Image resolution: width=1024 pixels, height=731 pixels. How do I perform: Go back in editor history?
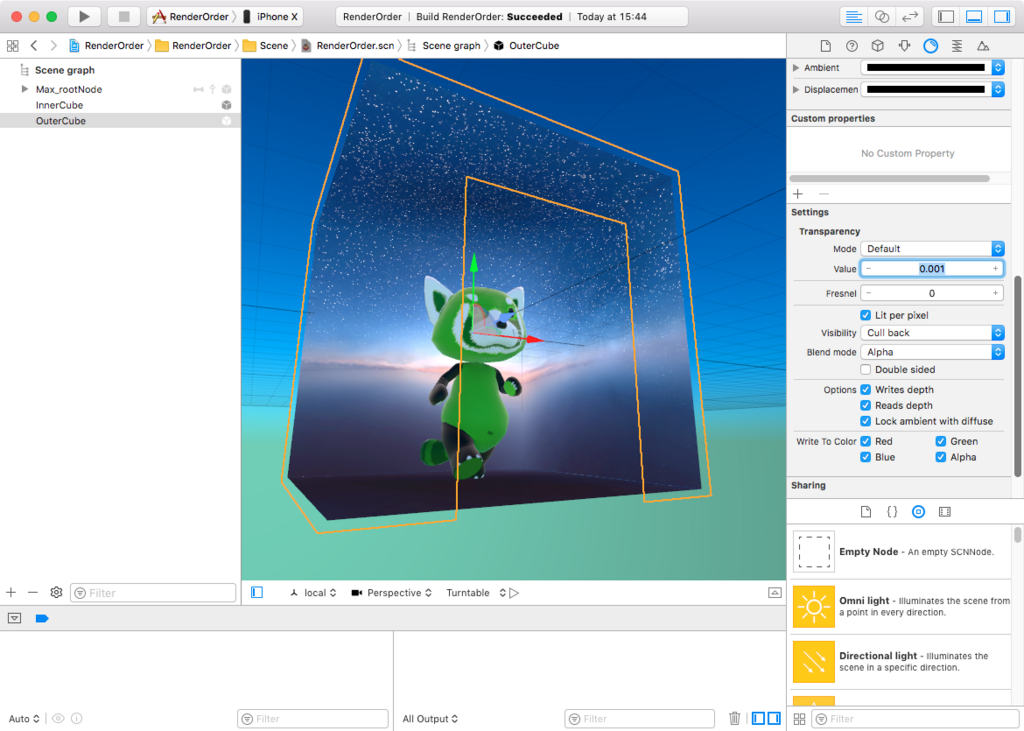tap(34, 46)
